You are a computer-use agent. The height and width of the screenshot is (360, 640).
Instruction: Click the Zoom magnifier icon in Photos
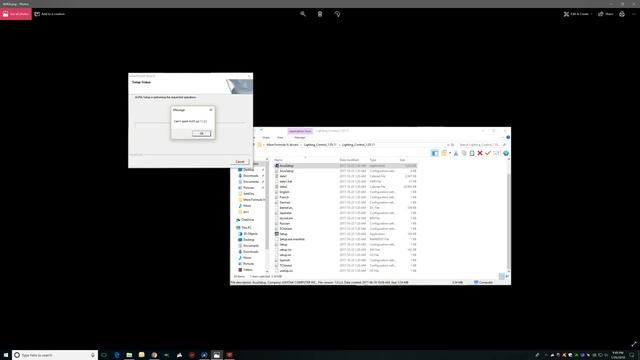(303, 14)
